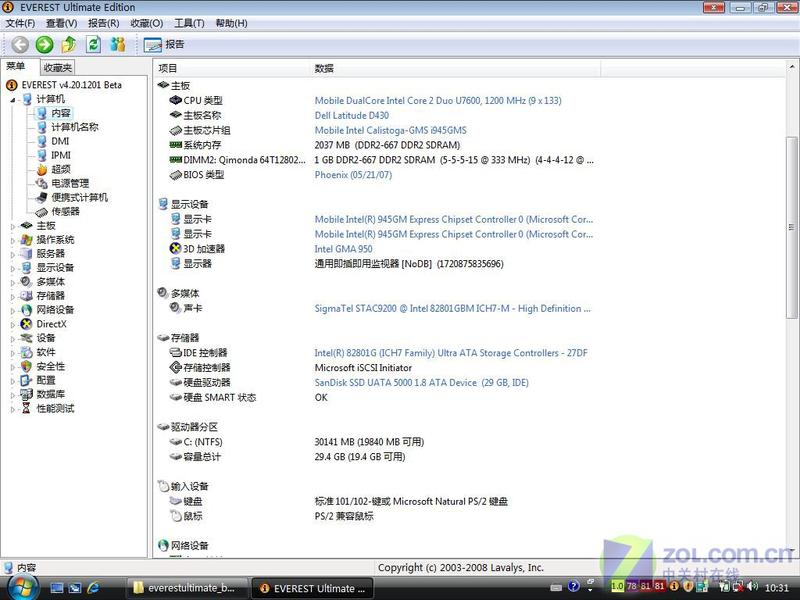Open the Phoenix (05/21/07) BIOS link

pyautogui.click(x=353, y=174)
